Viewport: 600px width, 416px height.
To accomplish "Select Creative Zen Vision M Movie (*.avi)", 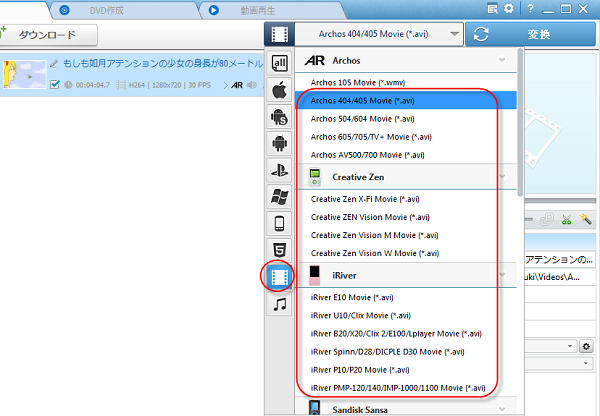I will click(406, 235).
